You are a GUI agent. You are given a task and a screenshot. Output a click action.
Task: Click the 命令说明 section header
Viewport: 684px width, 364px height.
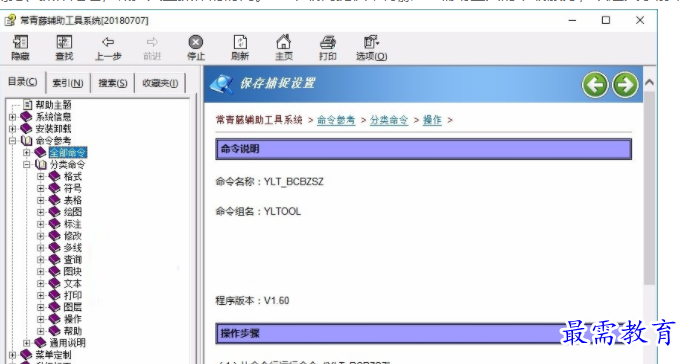423,149
